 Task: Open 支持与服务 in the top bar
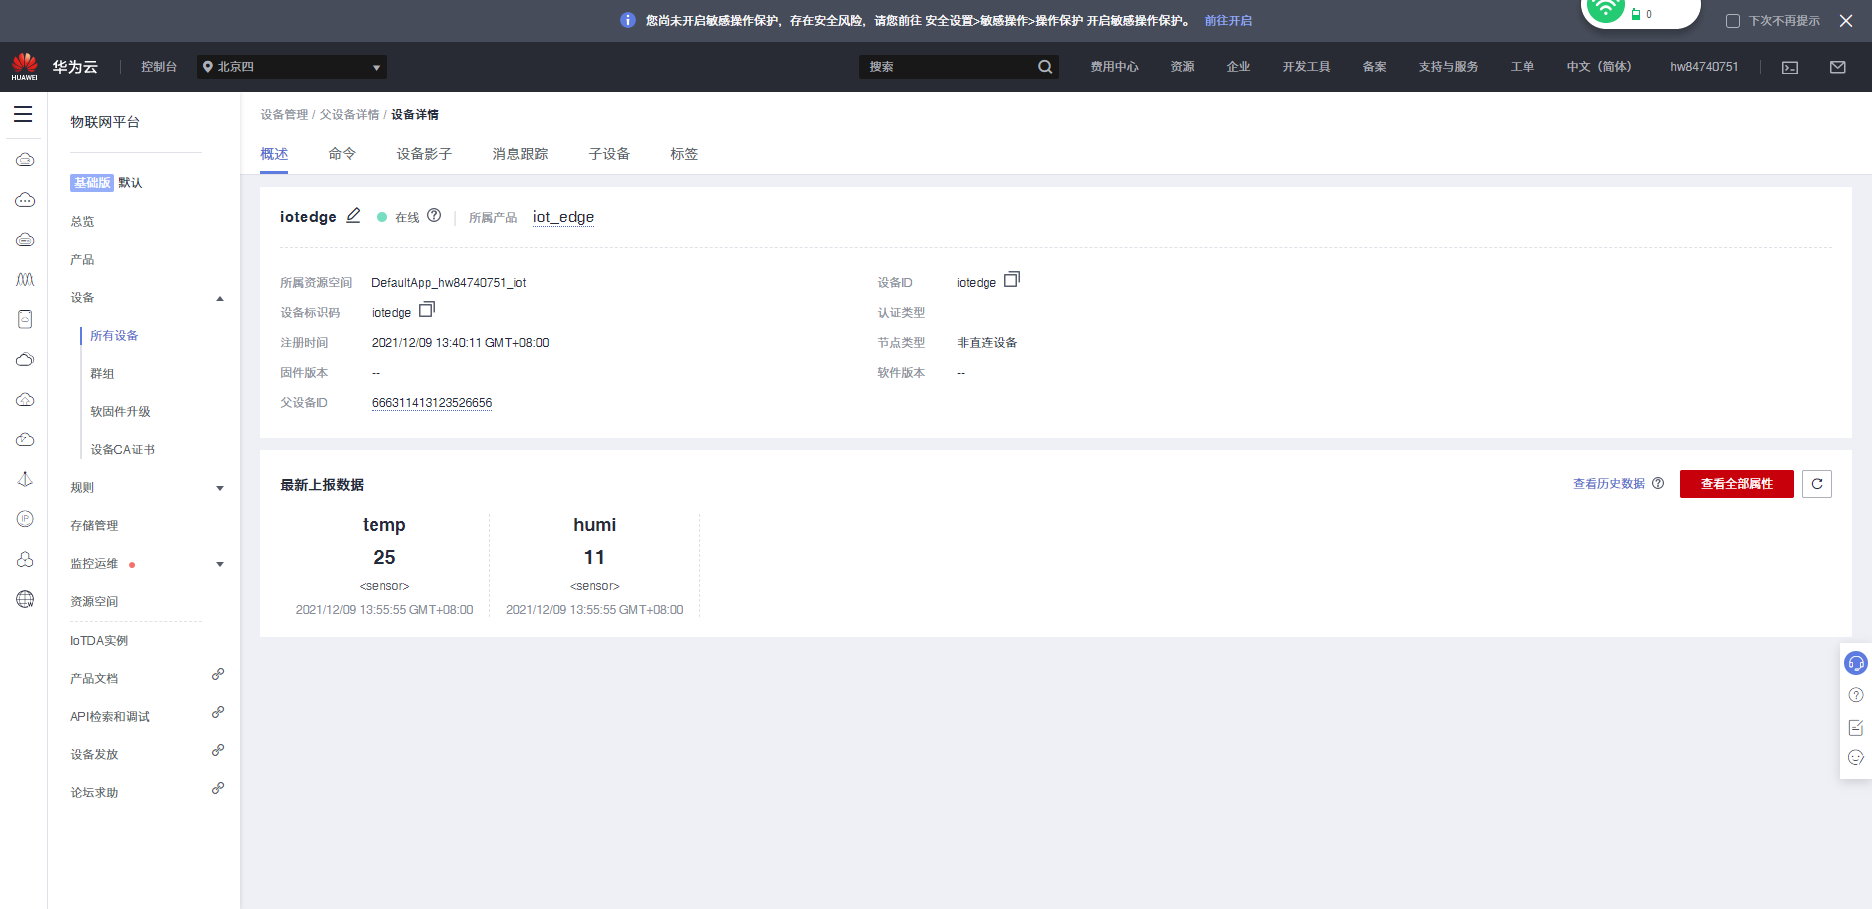click(x=1448, y=67)
